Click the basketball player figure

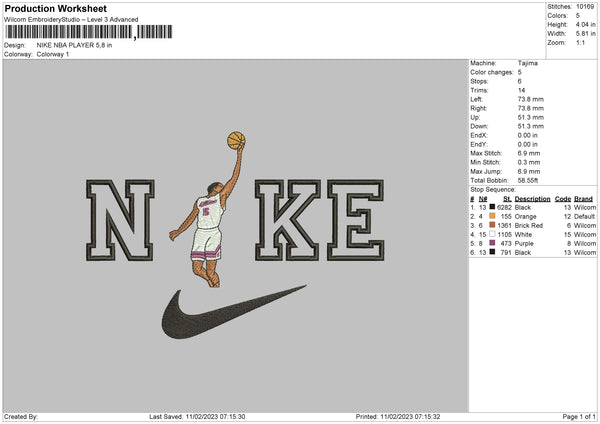coord(209,217)
